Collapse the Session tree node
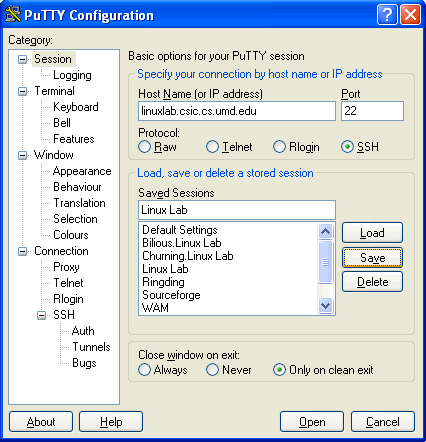Image resolution: width=426 pixels, height=442 pixels. [22, 59]
